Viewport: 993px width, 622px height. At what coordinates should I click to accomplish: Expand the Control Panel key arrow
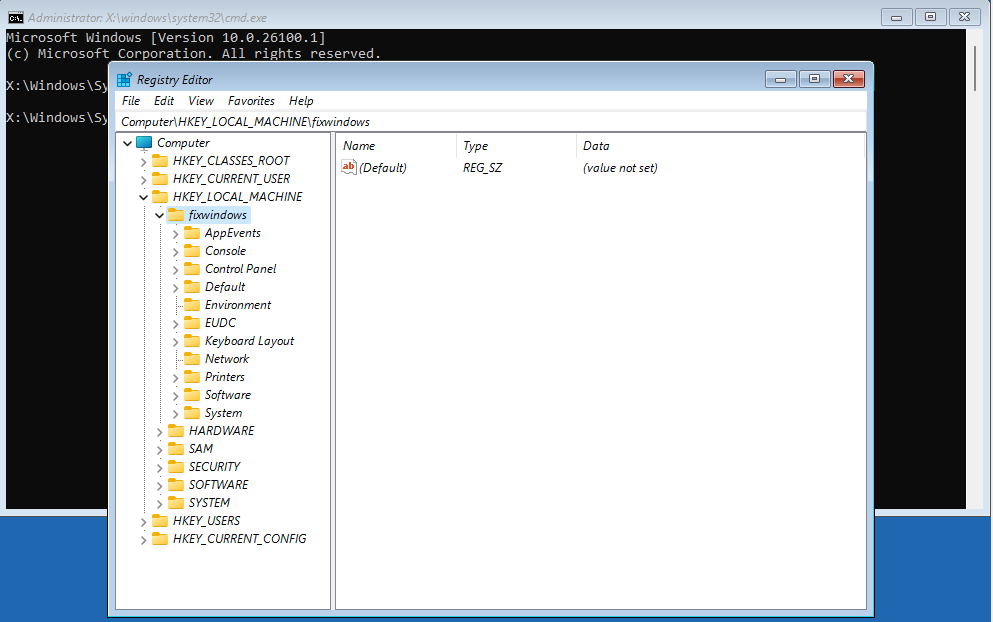coord(175,270)
